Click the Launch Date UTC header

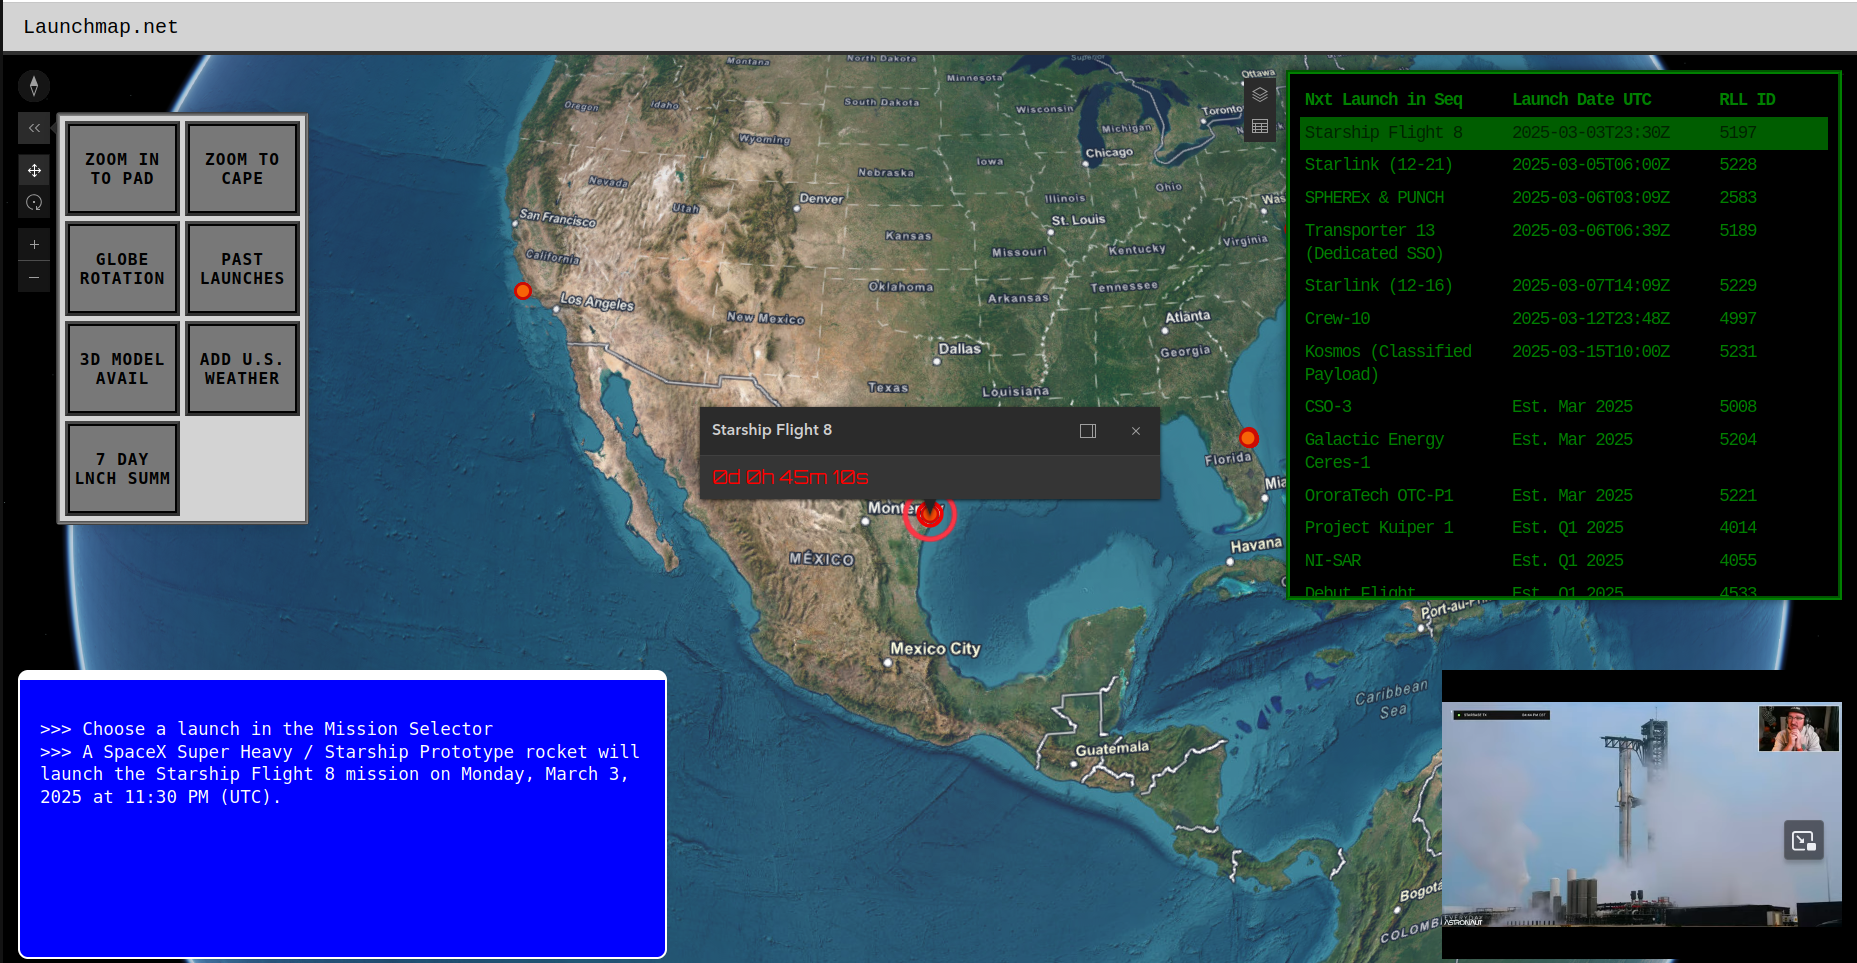1581,100
